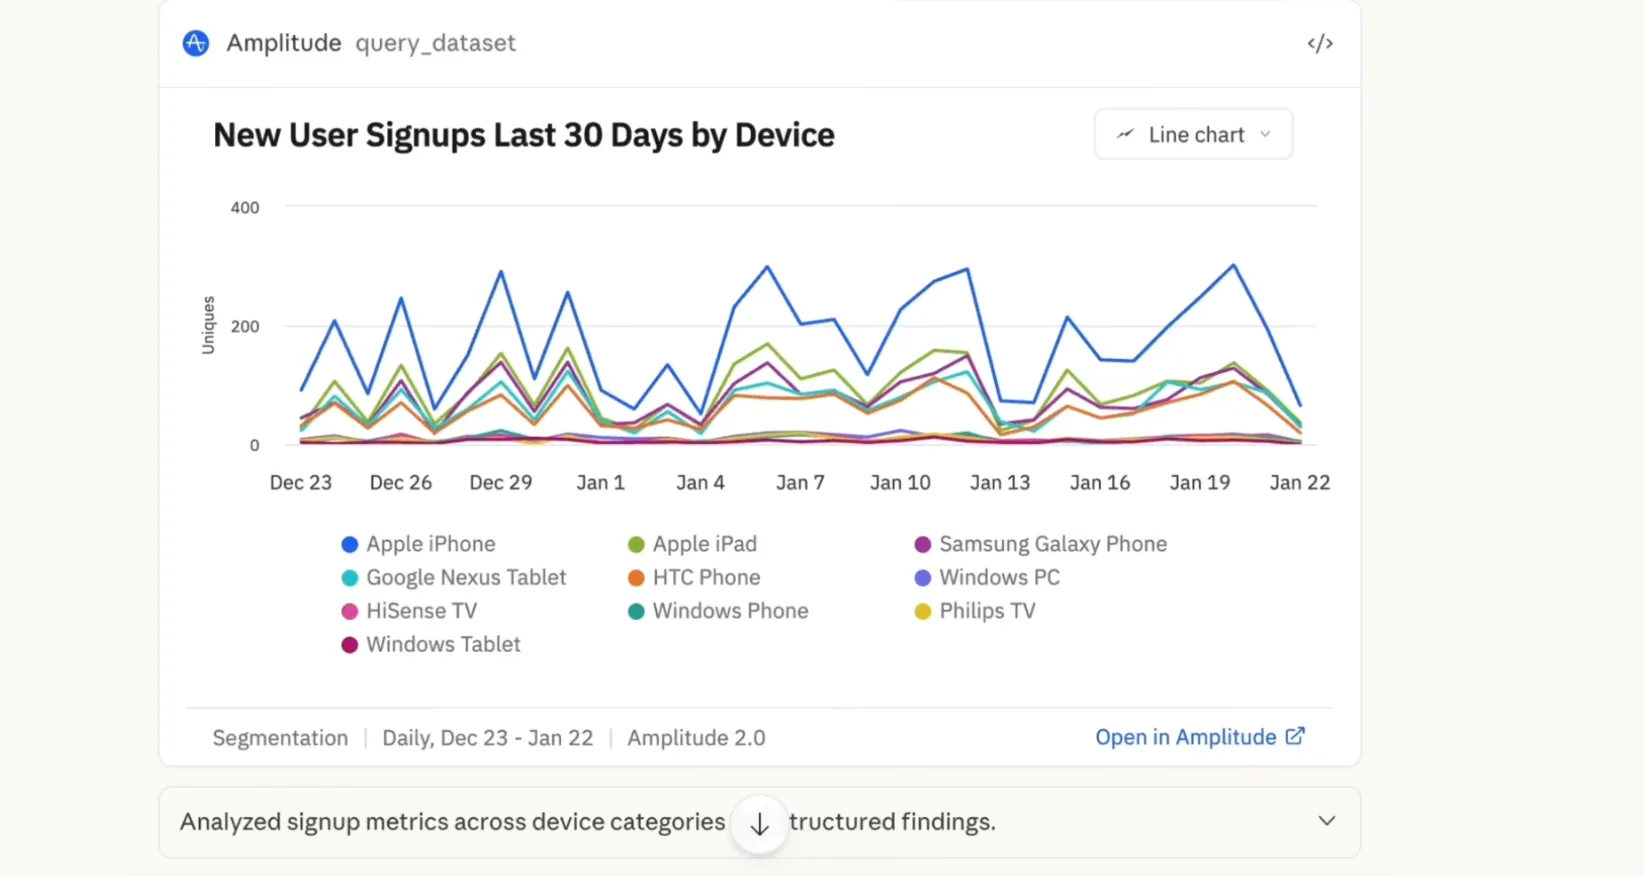
Task: Click the orange HTC Phone color dot
Action: click(x=636, y=578)
